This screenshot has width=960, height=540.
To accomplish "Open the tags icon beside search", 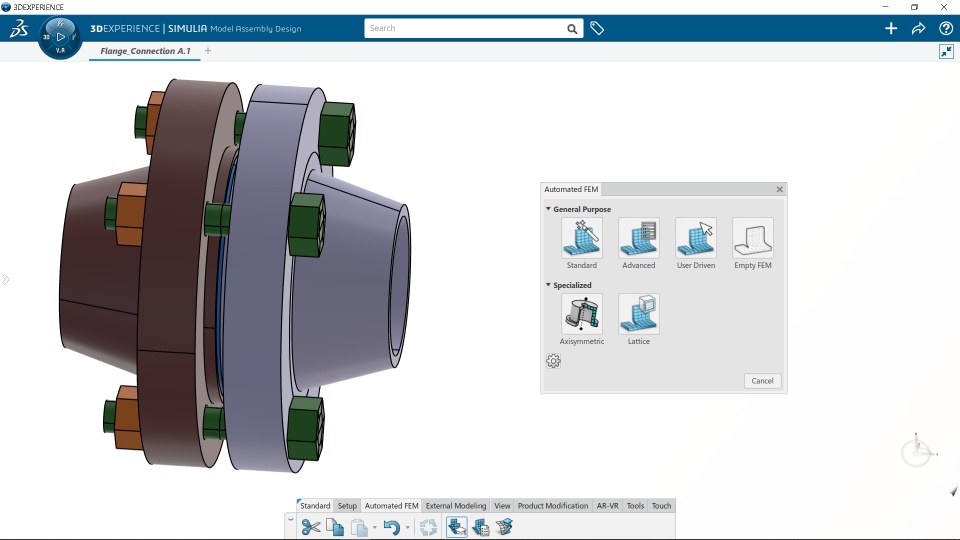I will click(597, 29).
